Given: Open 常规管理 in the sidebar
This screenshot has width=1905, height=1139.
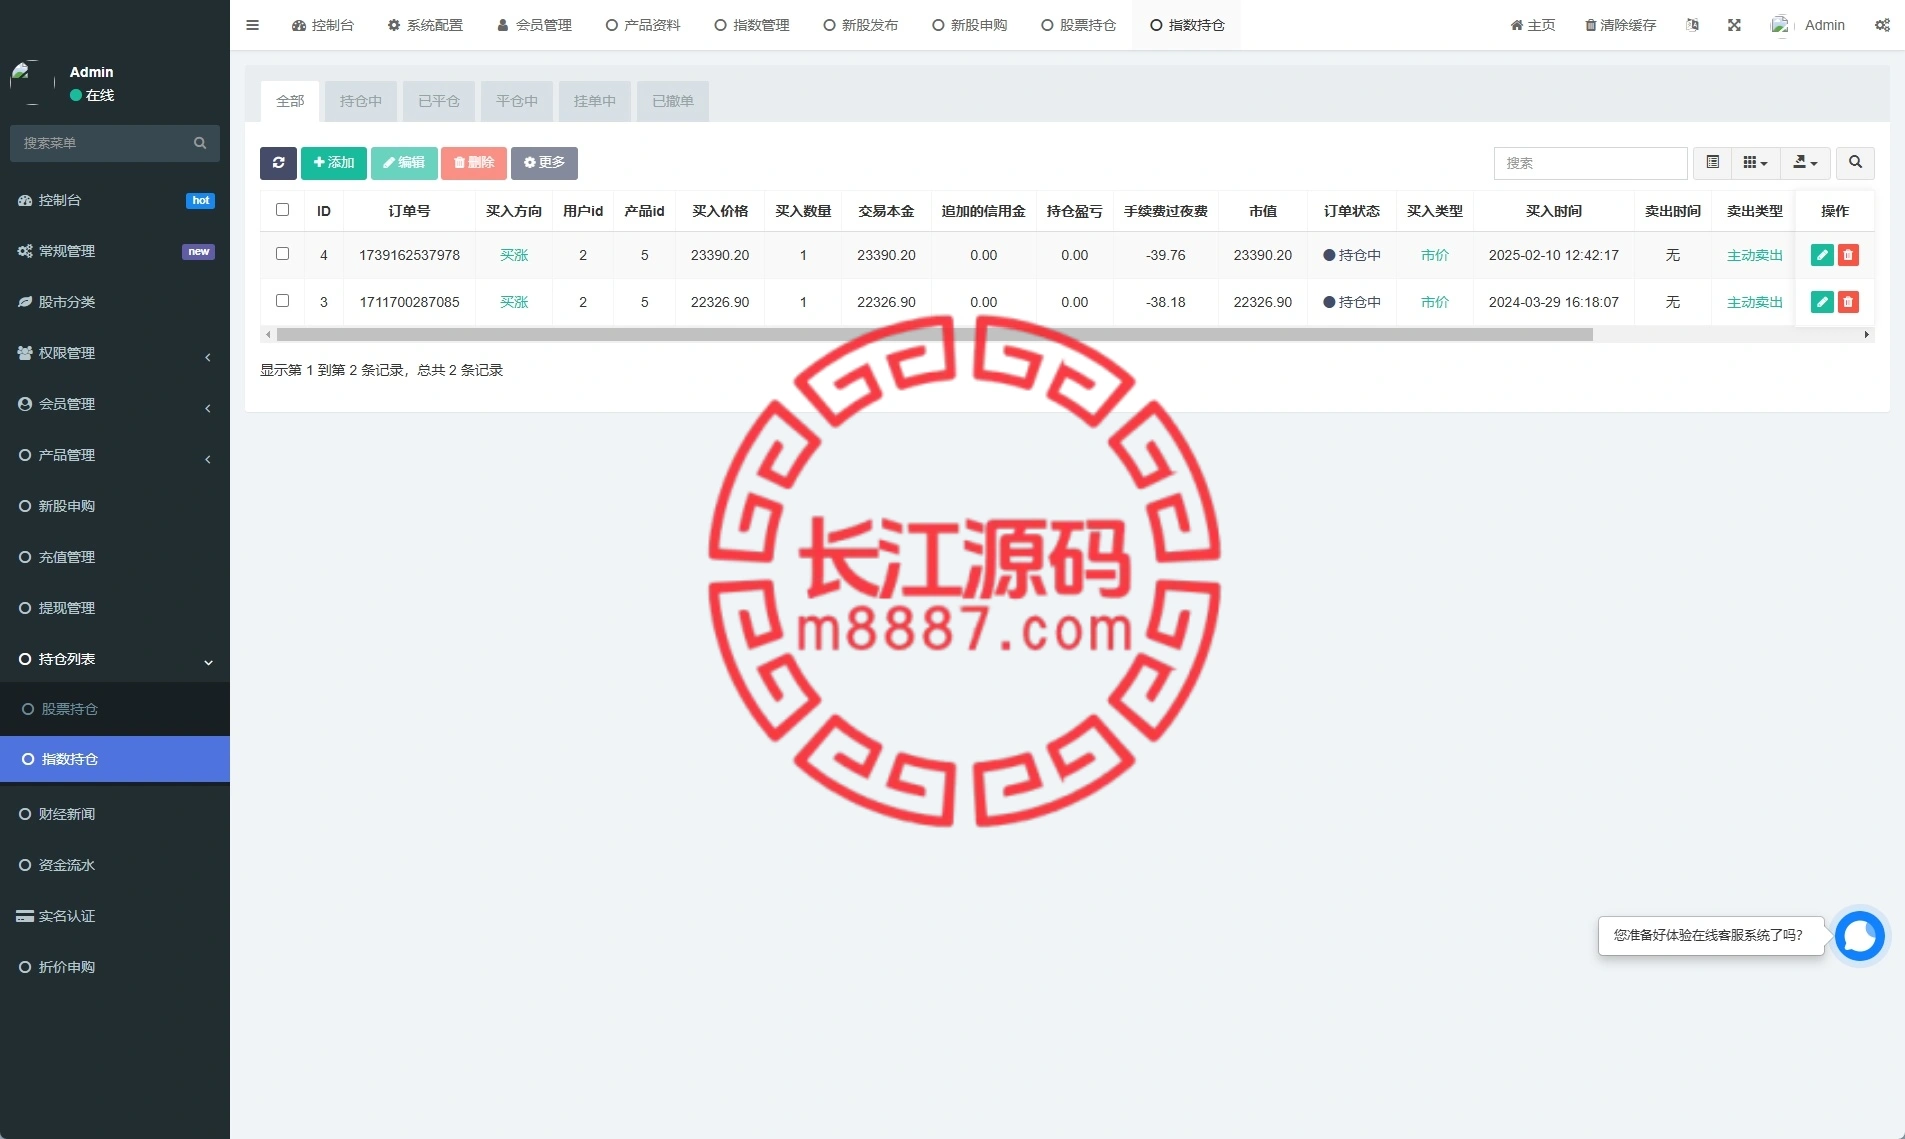Looking at the screenshot, I should [115, 251].
